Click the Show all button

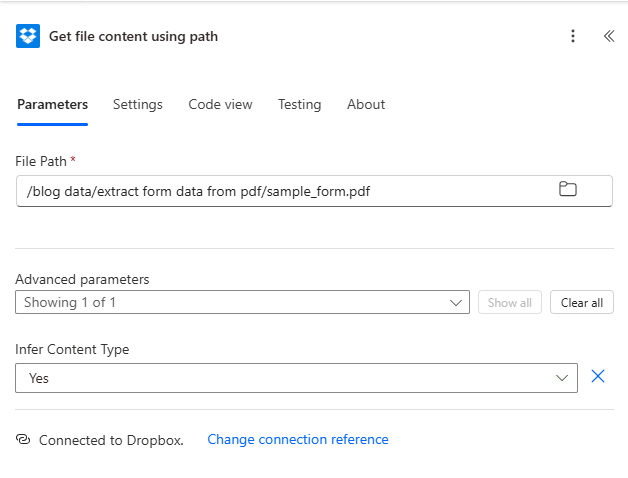pos(510,303)
